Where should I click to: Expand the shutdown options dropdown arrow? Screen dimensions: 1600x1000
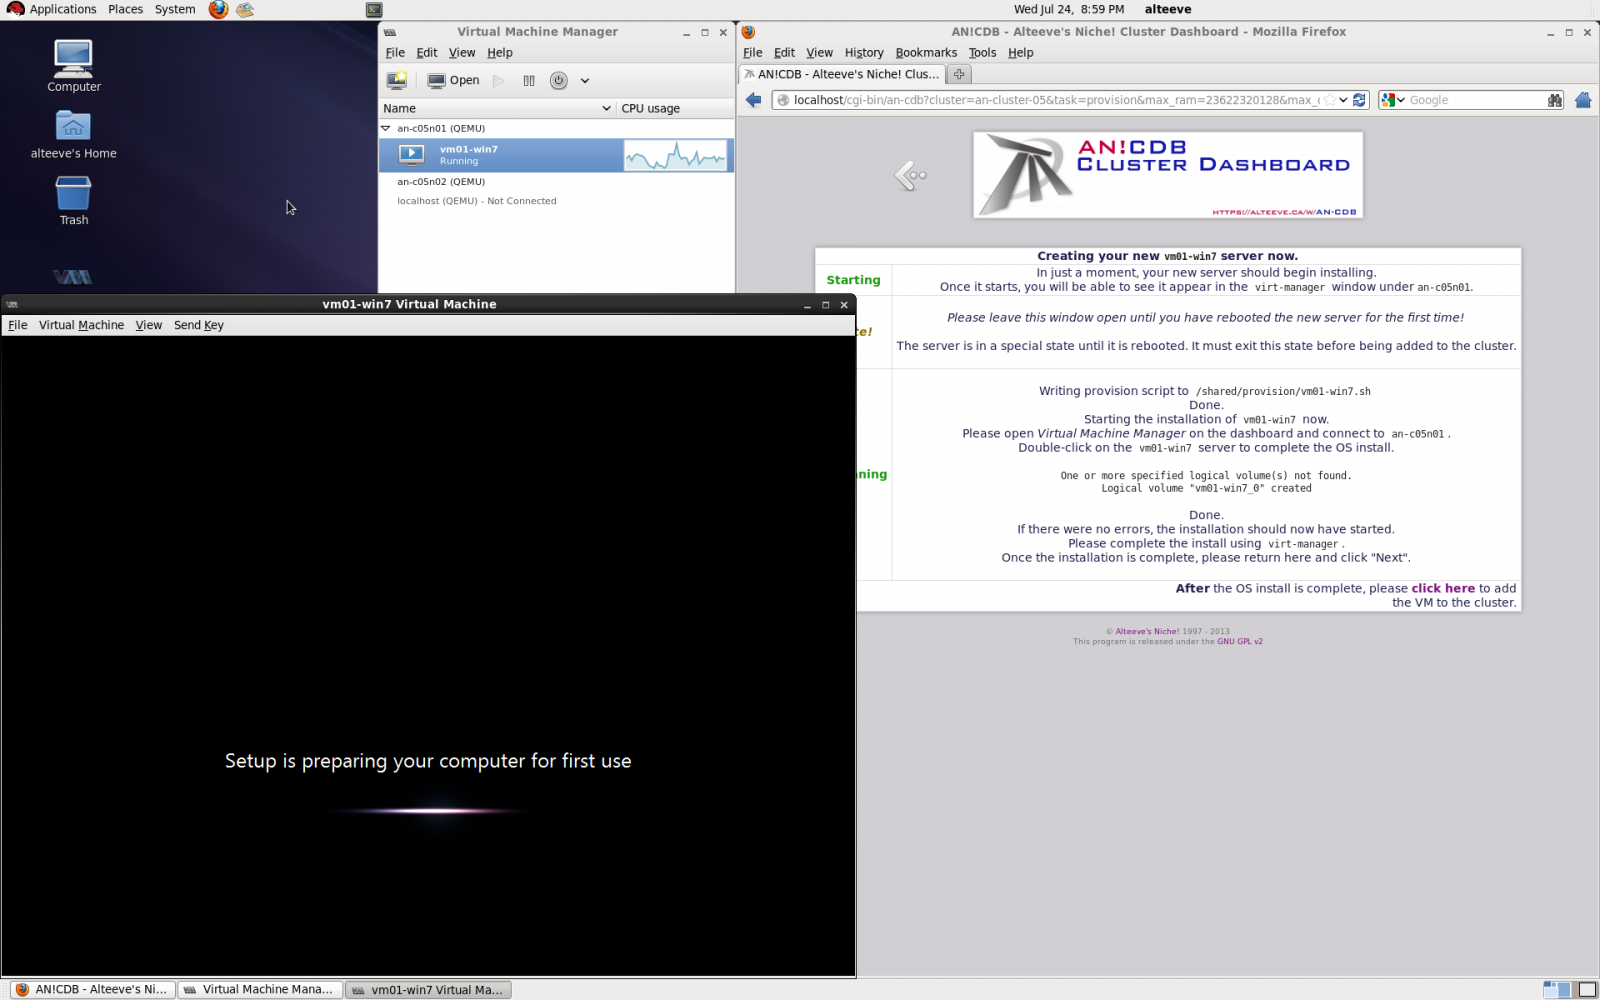point(585,80)
